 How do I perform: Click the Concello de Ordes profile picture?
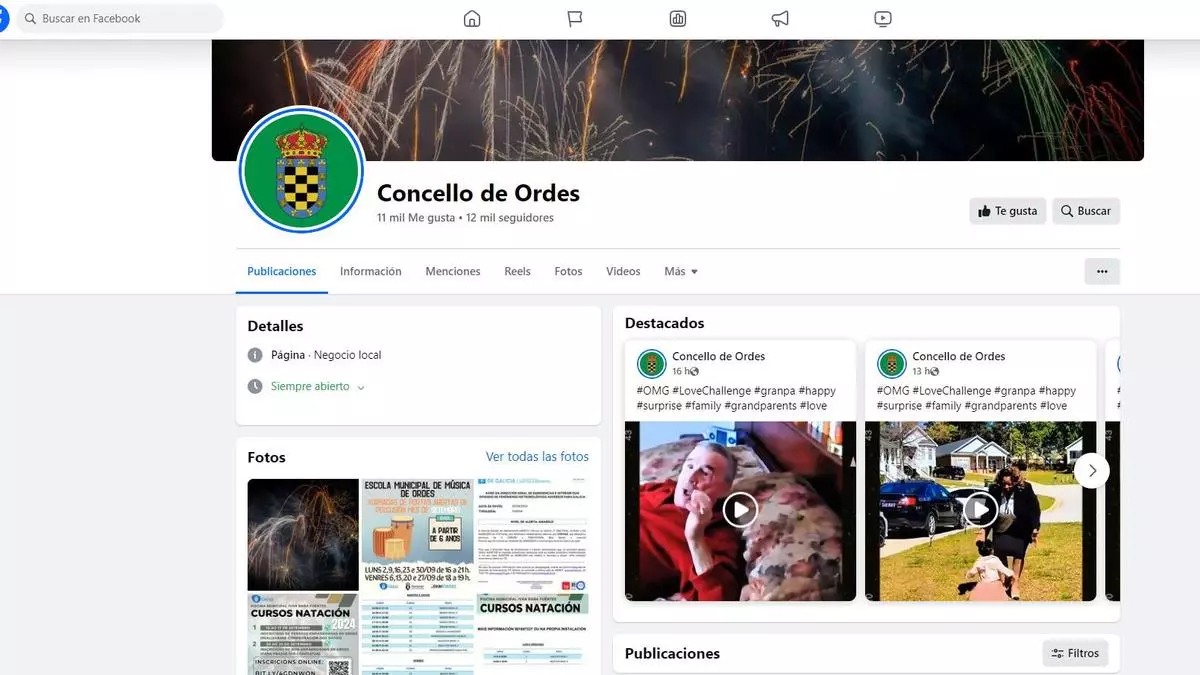pos(301,170)
